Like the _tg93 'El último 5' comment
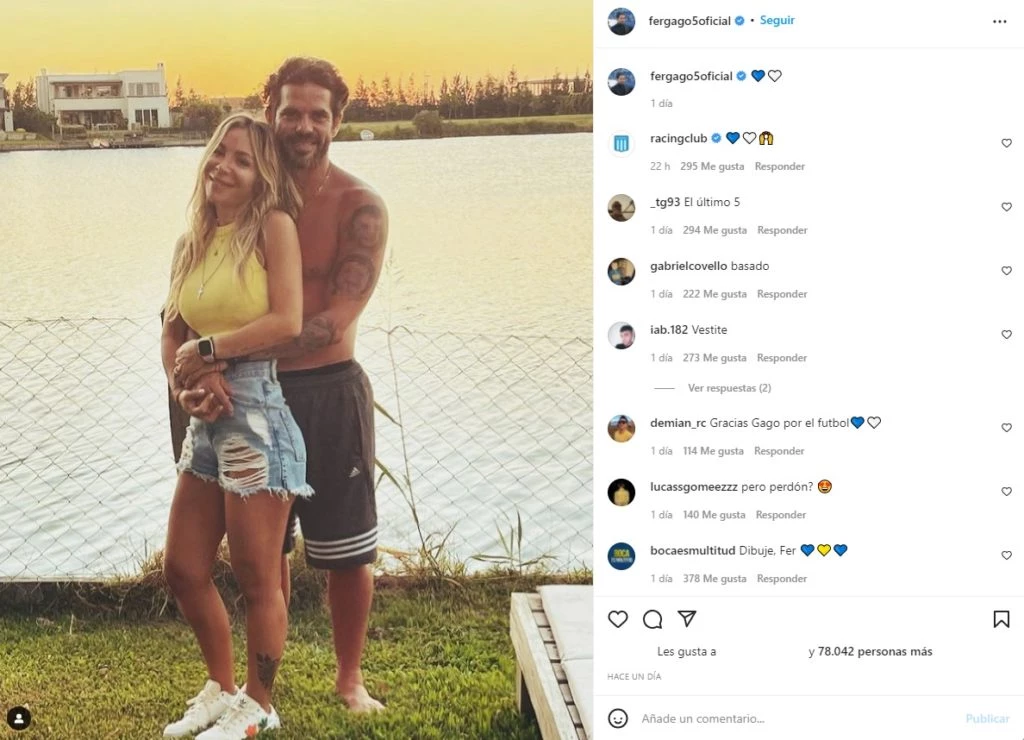 tap(1006, 207)
